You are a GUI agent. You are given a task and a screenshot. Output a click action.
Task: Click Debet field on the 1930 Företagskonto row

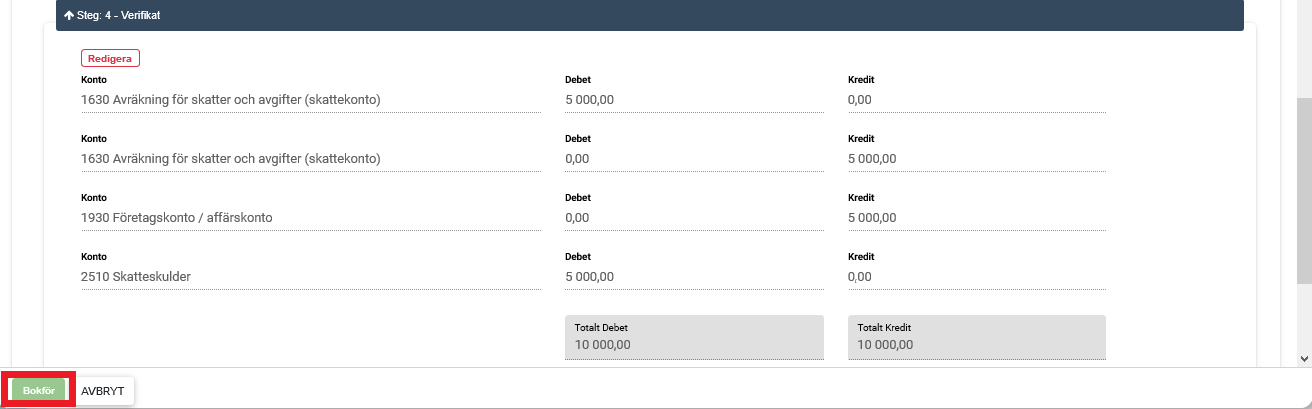(694, 218)
